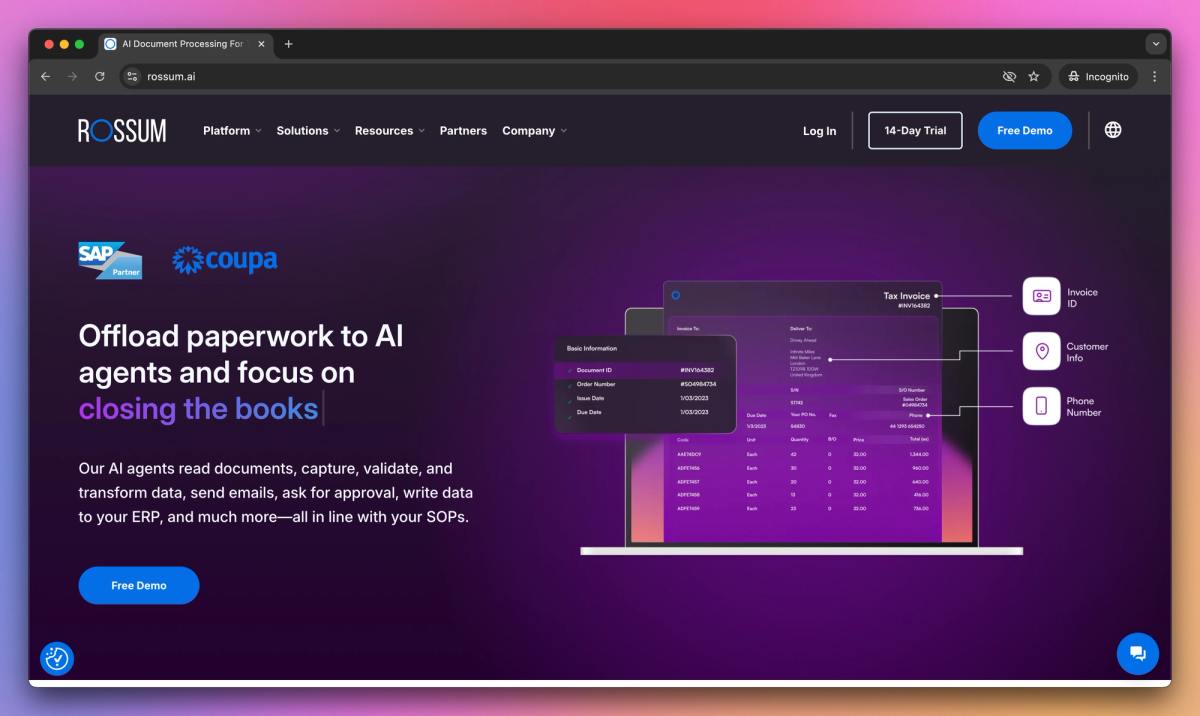Click the Tax Invoice heading
This screenshot has height=716, width=1200.
(x=906, y=296)
